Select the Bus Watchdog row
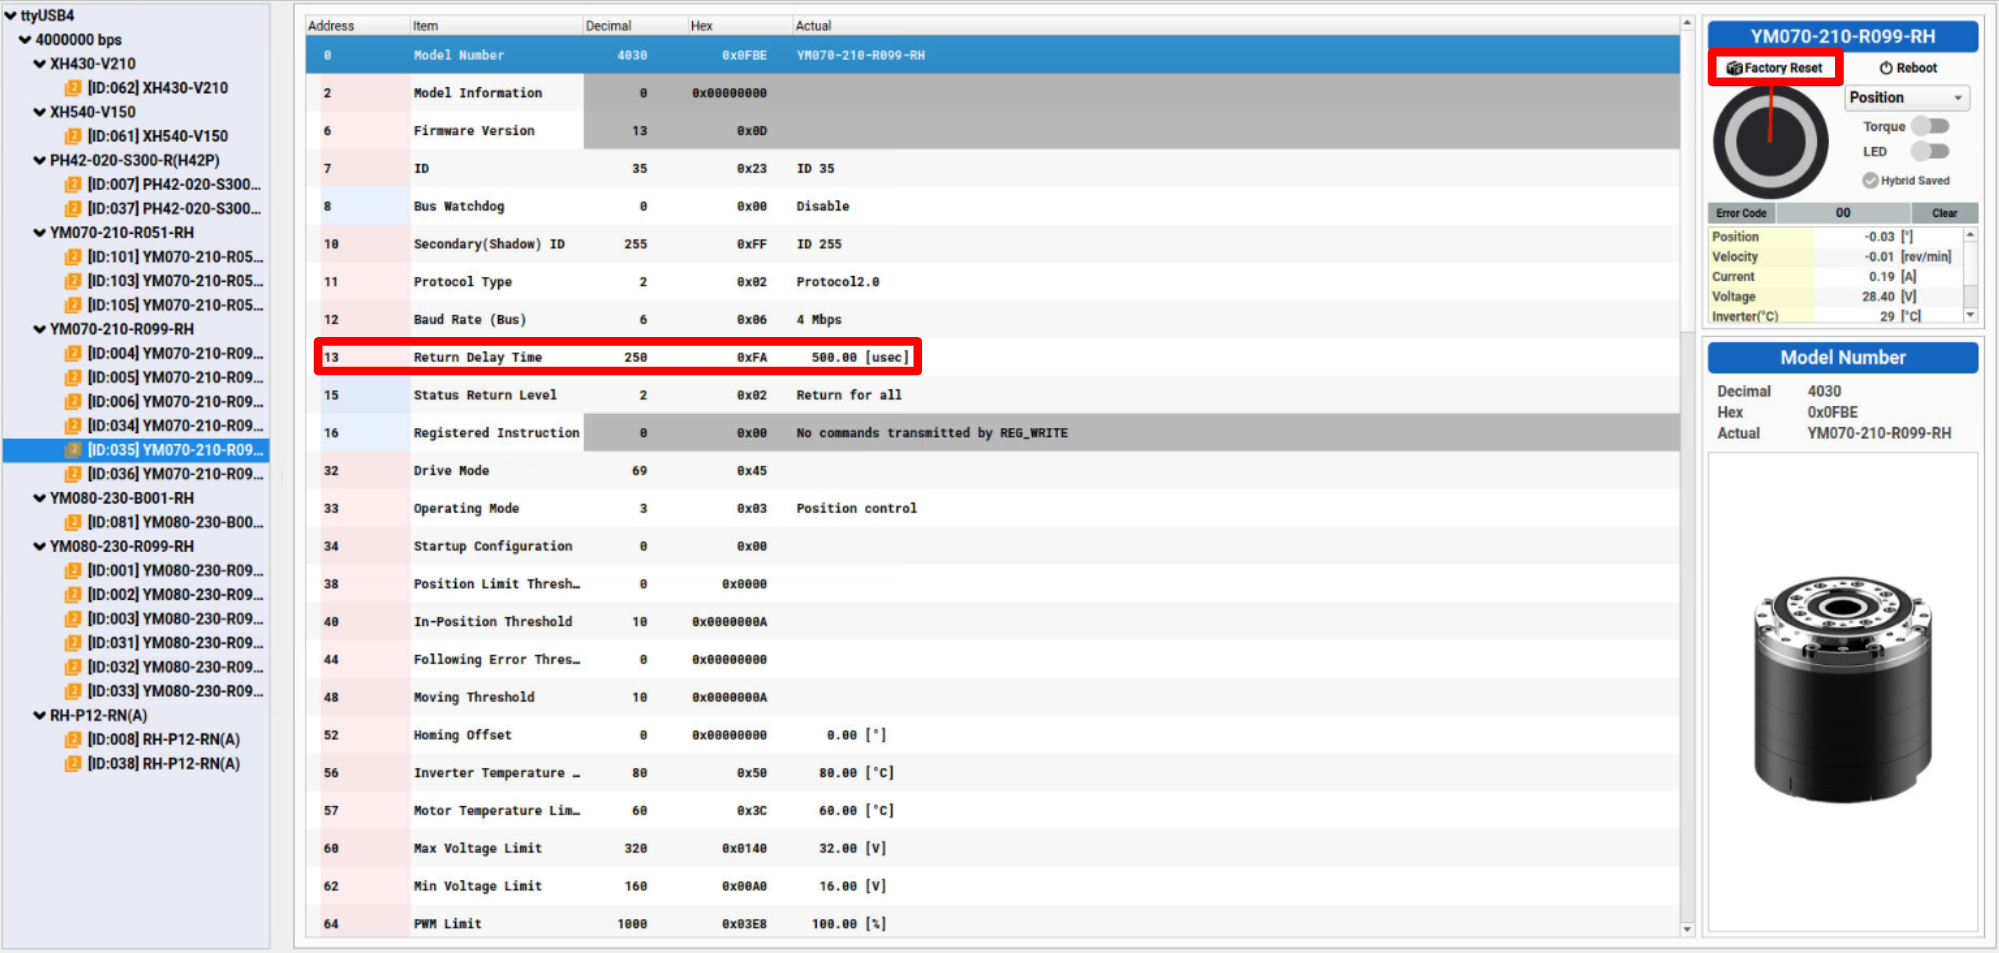The width and height of the screenshot is (1999, 953). (992, 206)
